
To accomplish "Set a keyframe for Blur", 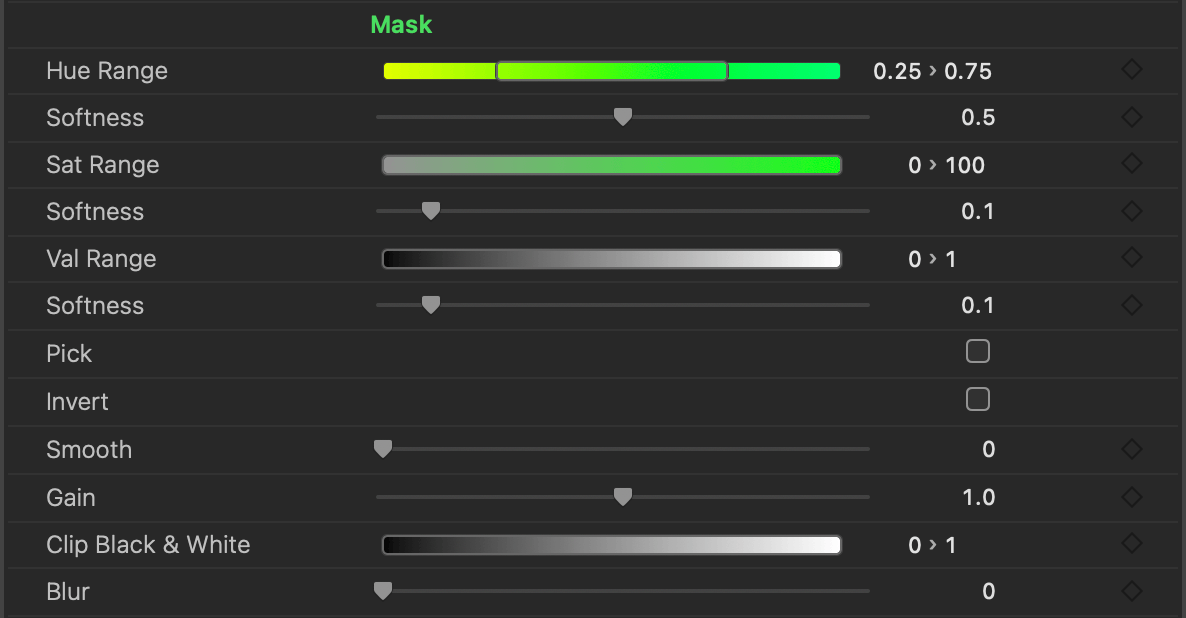I will 1131,591.
